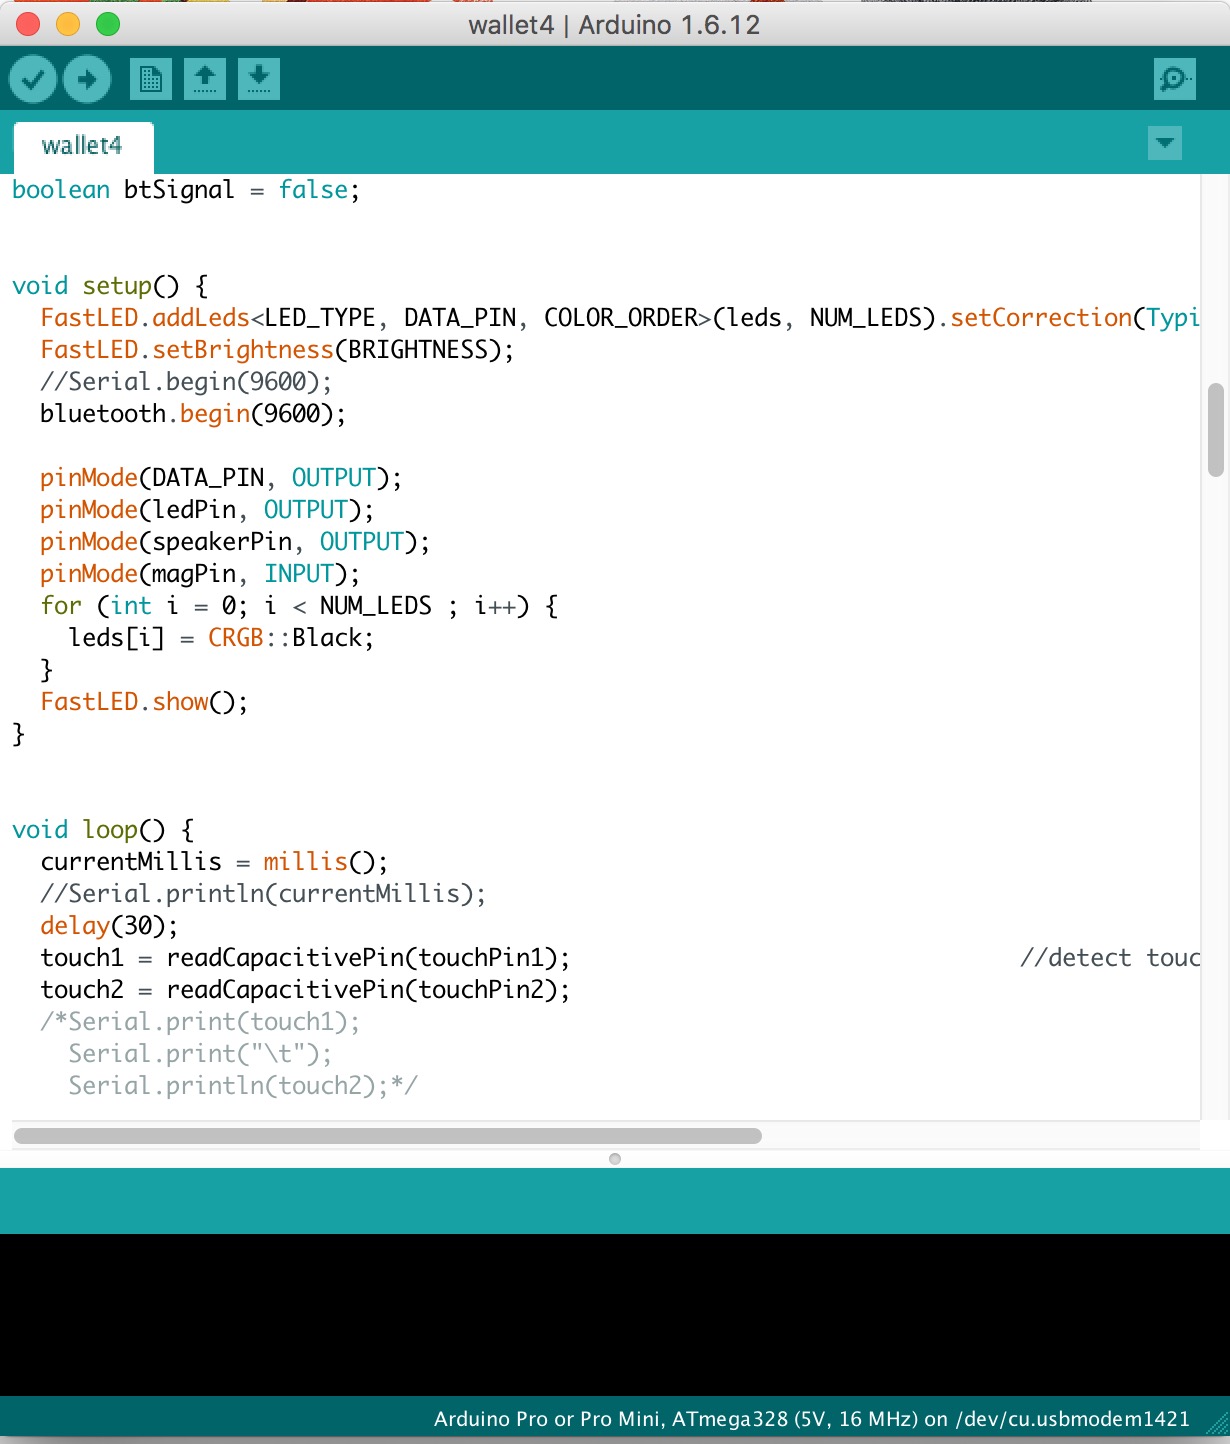
Task: Open a sketch with the up-arrow icon
Action: coord(205,79)
